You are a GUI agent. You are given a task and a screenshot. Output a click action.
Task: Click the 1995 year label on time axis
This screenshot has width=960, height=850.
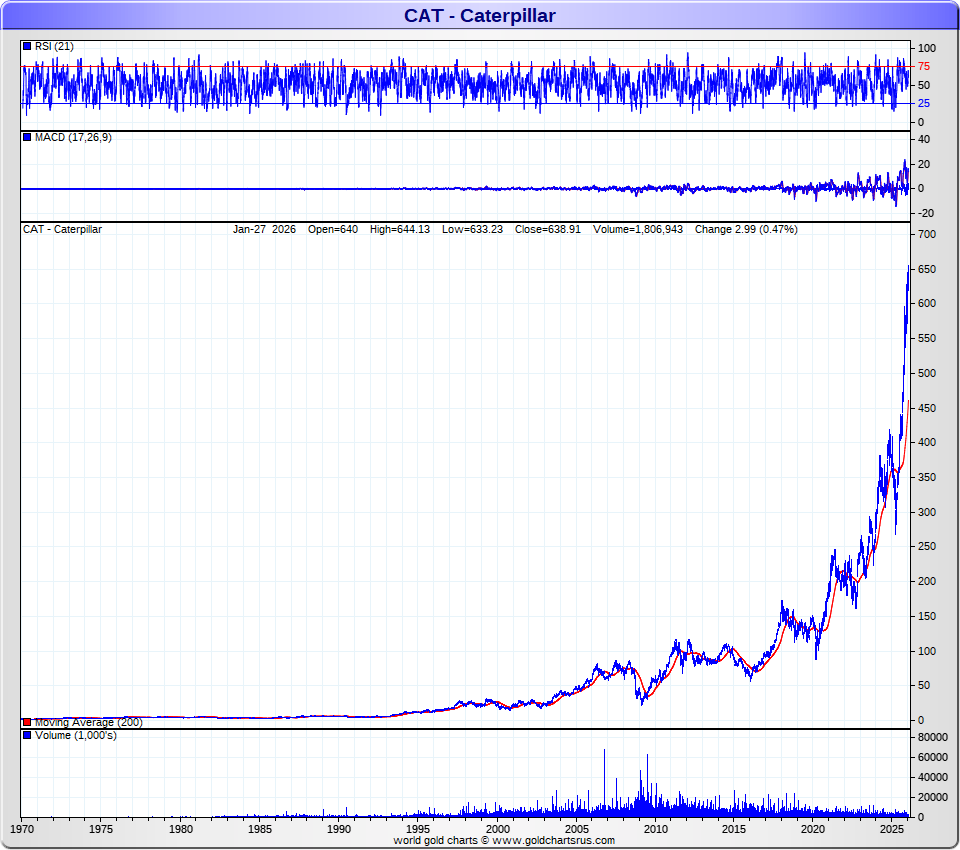[418, 829]
